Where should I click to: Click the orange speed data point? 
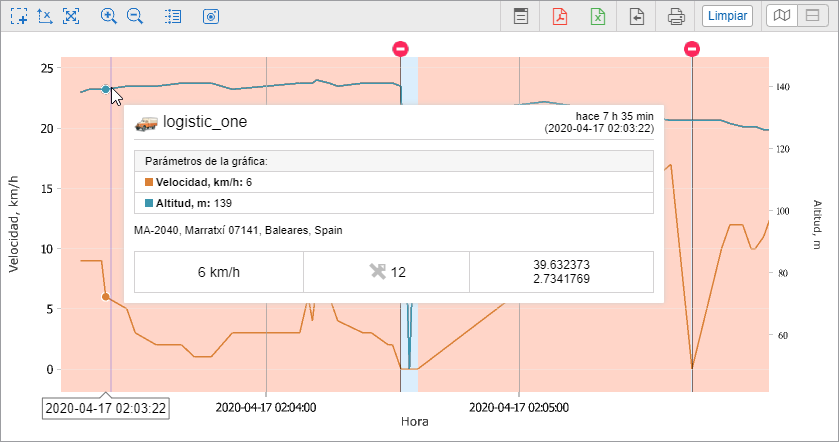pos(105,297)
